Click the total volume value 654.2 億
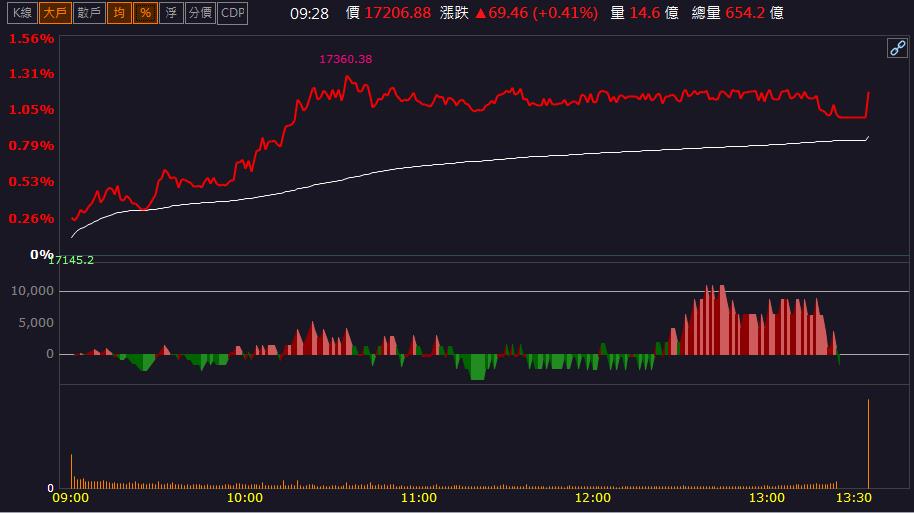914x513 pixels. click(x=754, y=13)
